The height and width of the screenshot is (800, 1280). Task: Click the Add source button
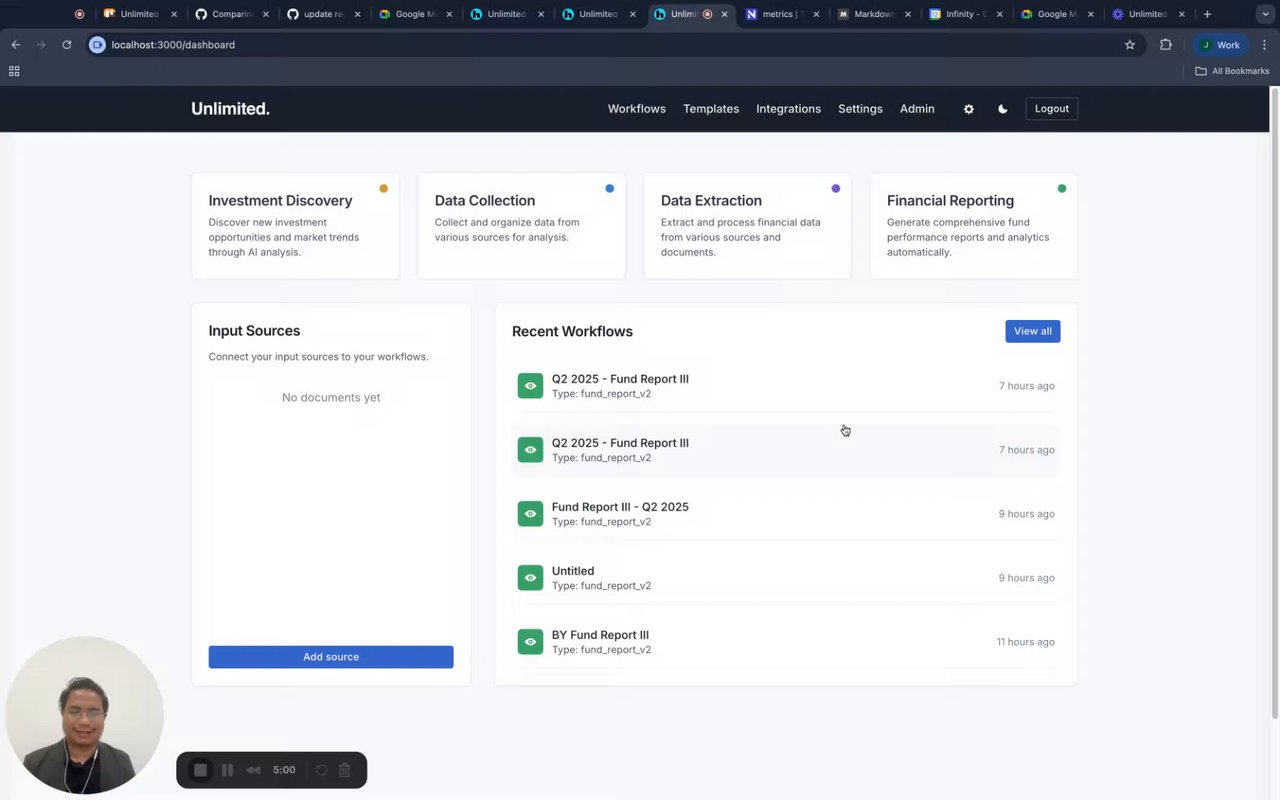(331, 657)
